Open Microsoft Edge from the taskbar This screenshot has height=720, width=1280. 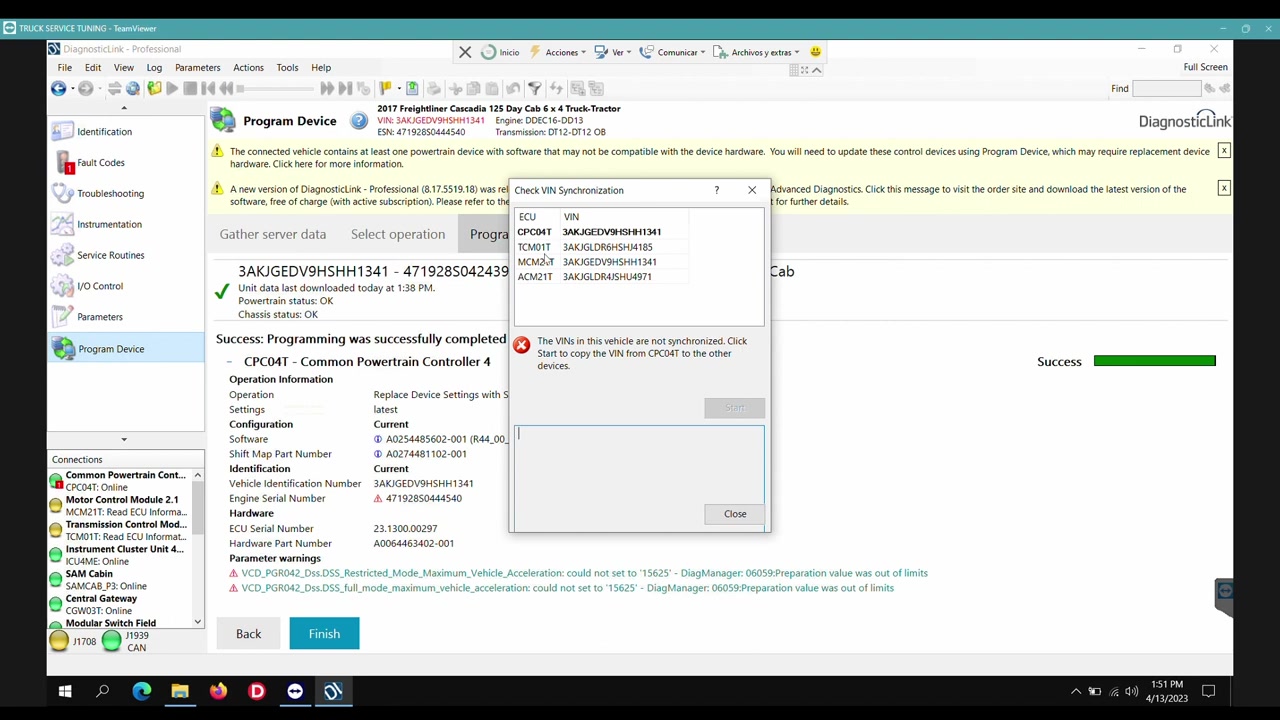[x=142, y=692]
